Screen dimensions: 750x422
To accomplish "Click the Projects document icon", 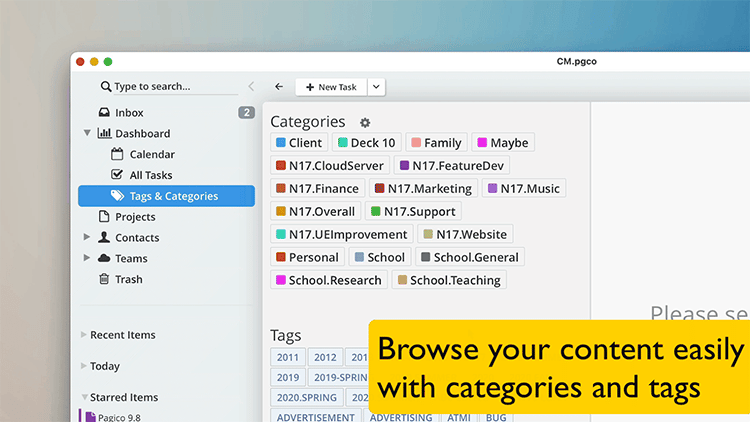I will coord(104,216).
